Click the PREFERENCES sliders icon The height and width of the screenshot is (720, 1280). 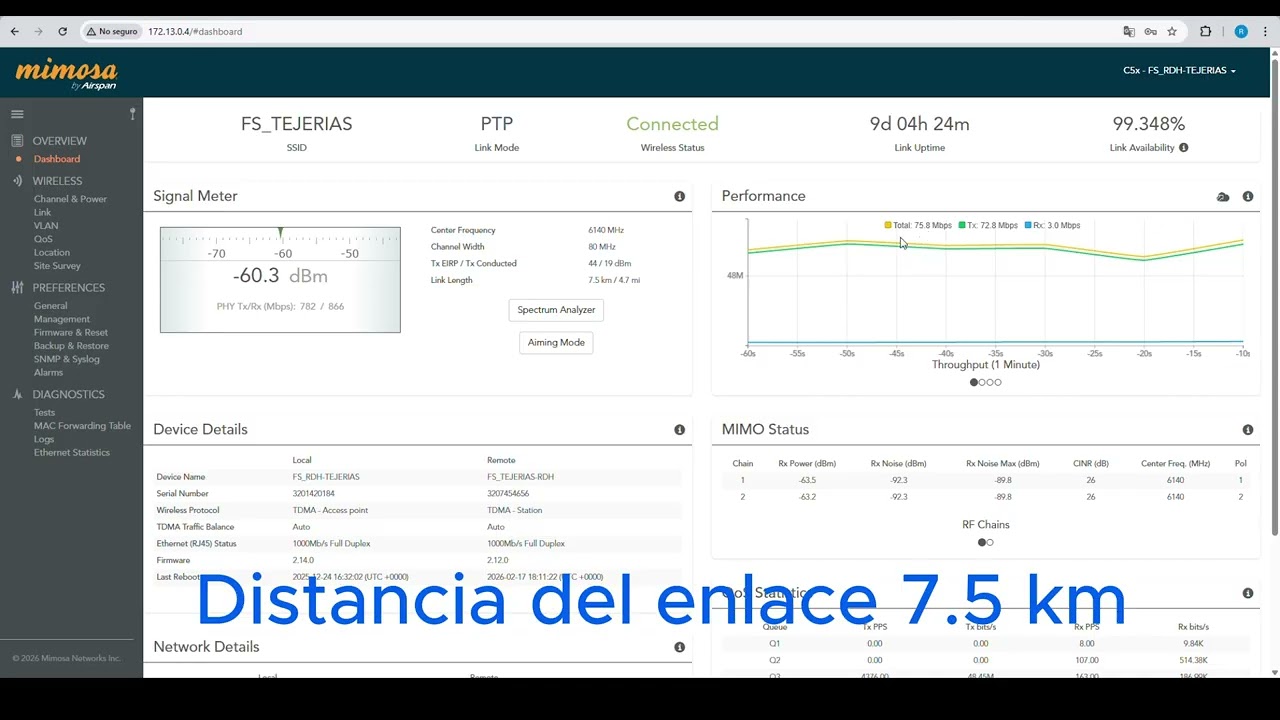coord(17,288)
